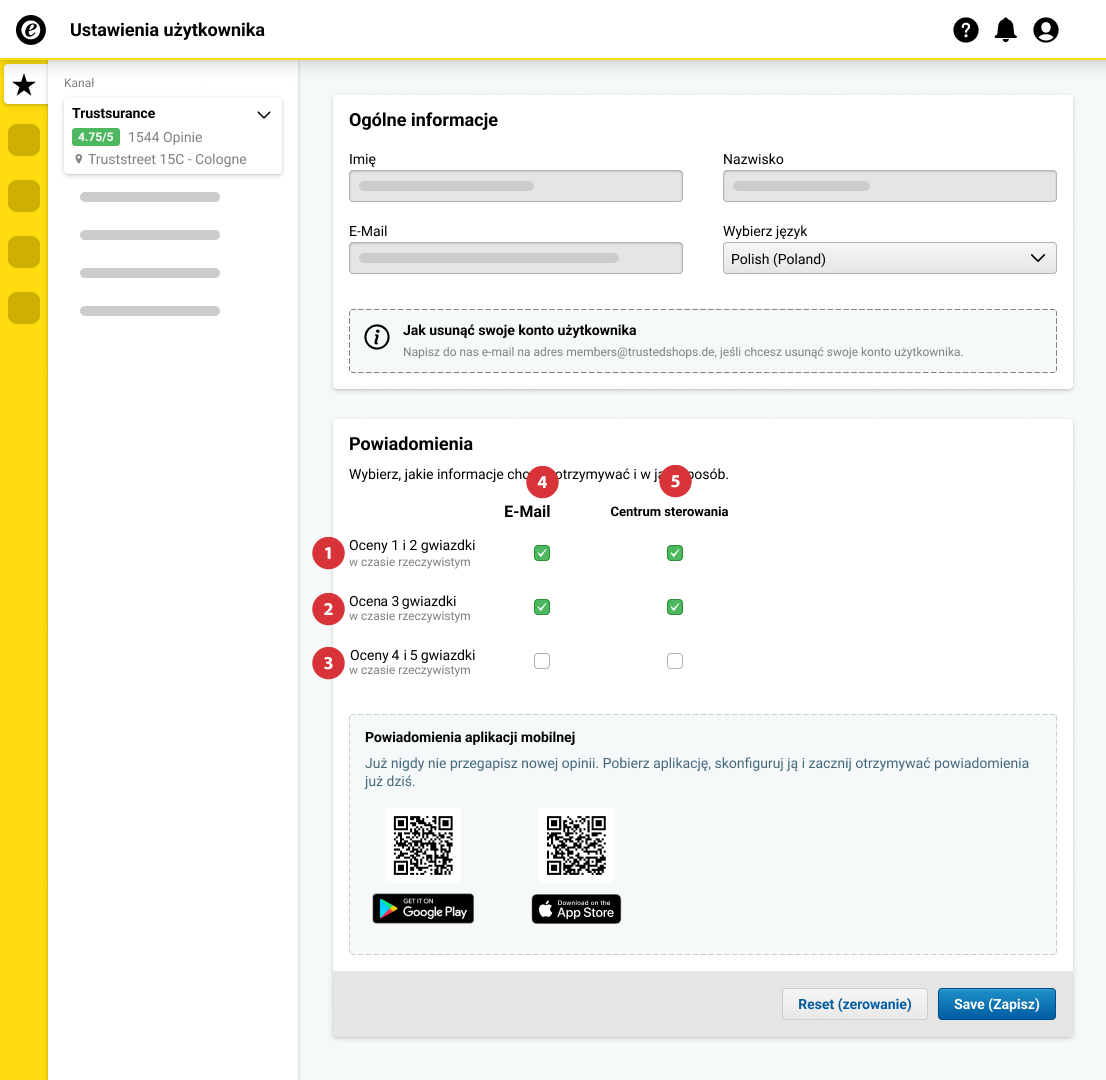Image resolution: width=1106 pixels, height=1080 pixels.
Task: Enable E-Mail for 4 and 5 star ratings
Action: [x=542, y=661]
